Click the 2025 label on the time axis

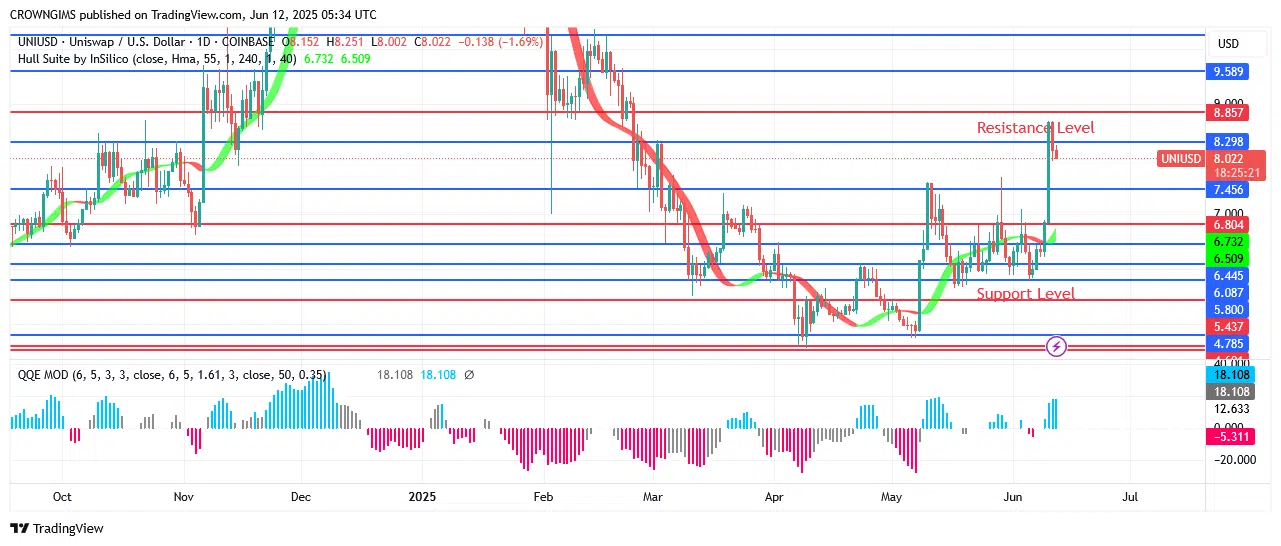(423, 496)
